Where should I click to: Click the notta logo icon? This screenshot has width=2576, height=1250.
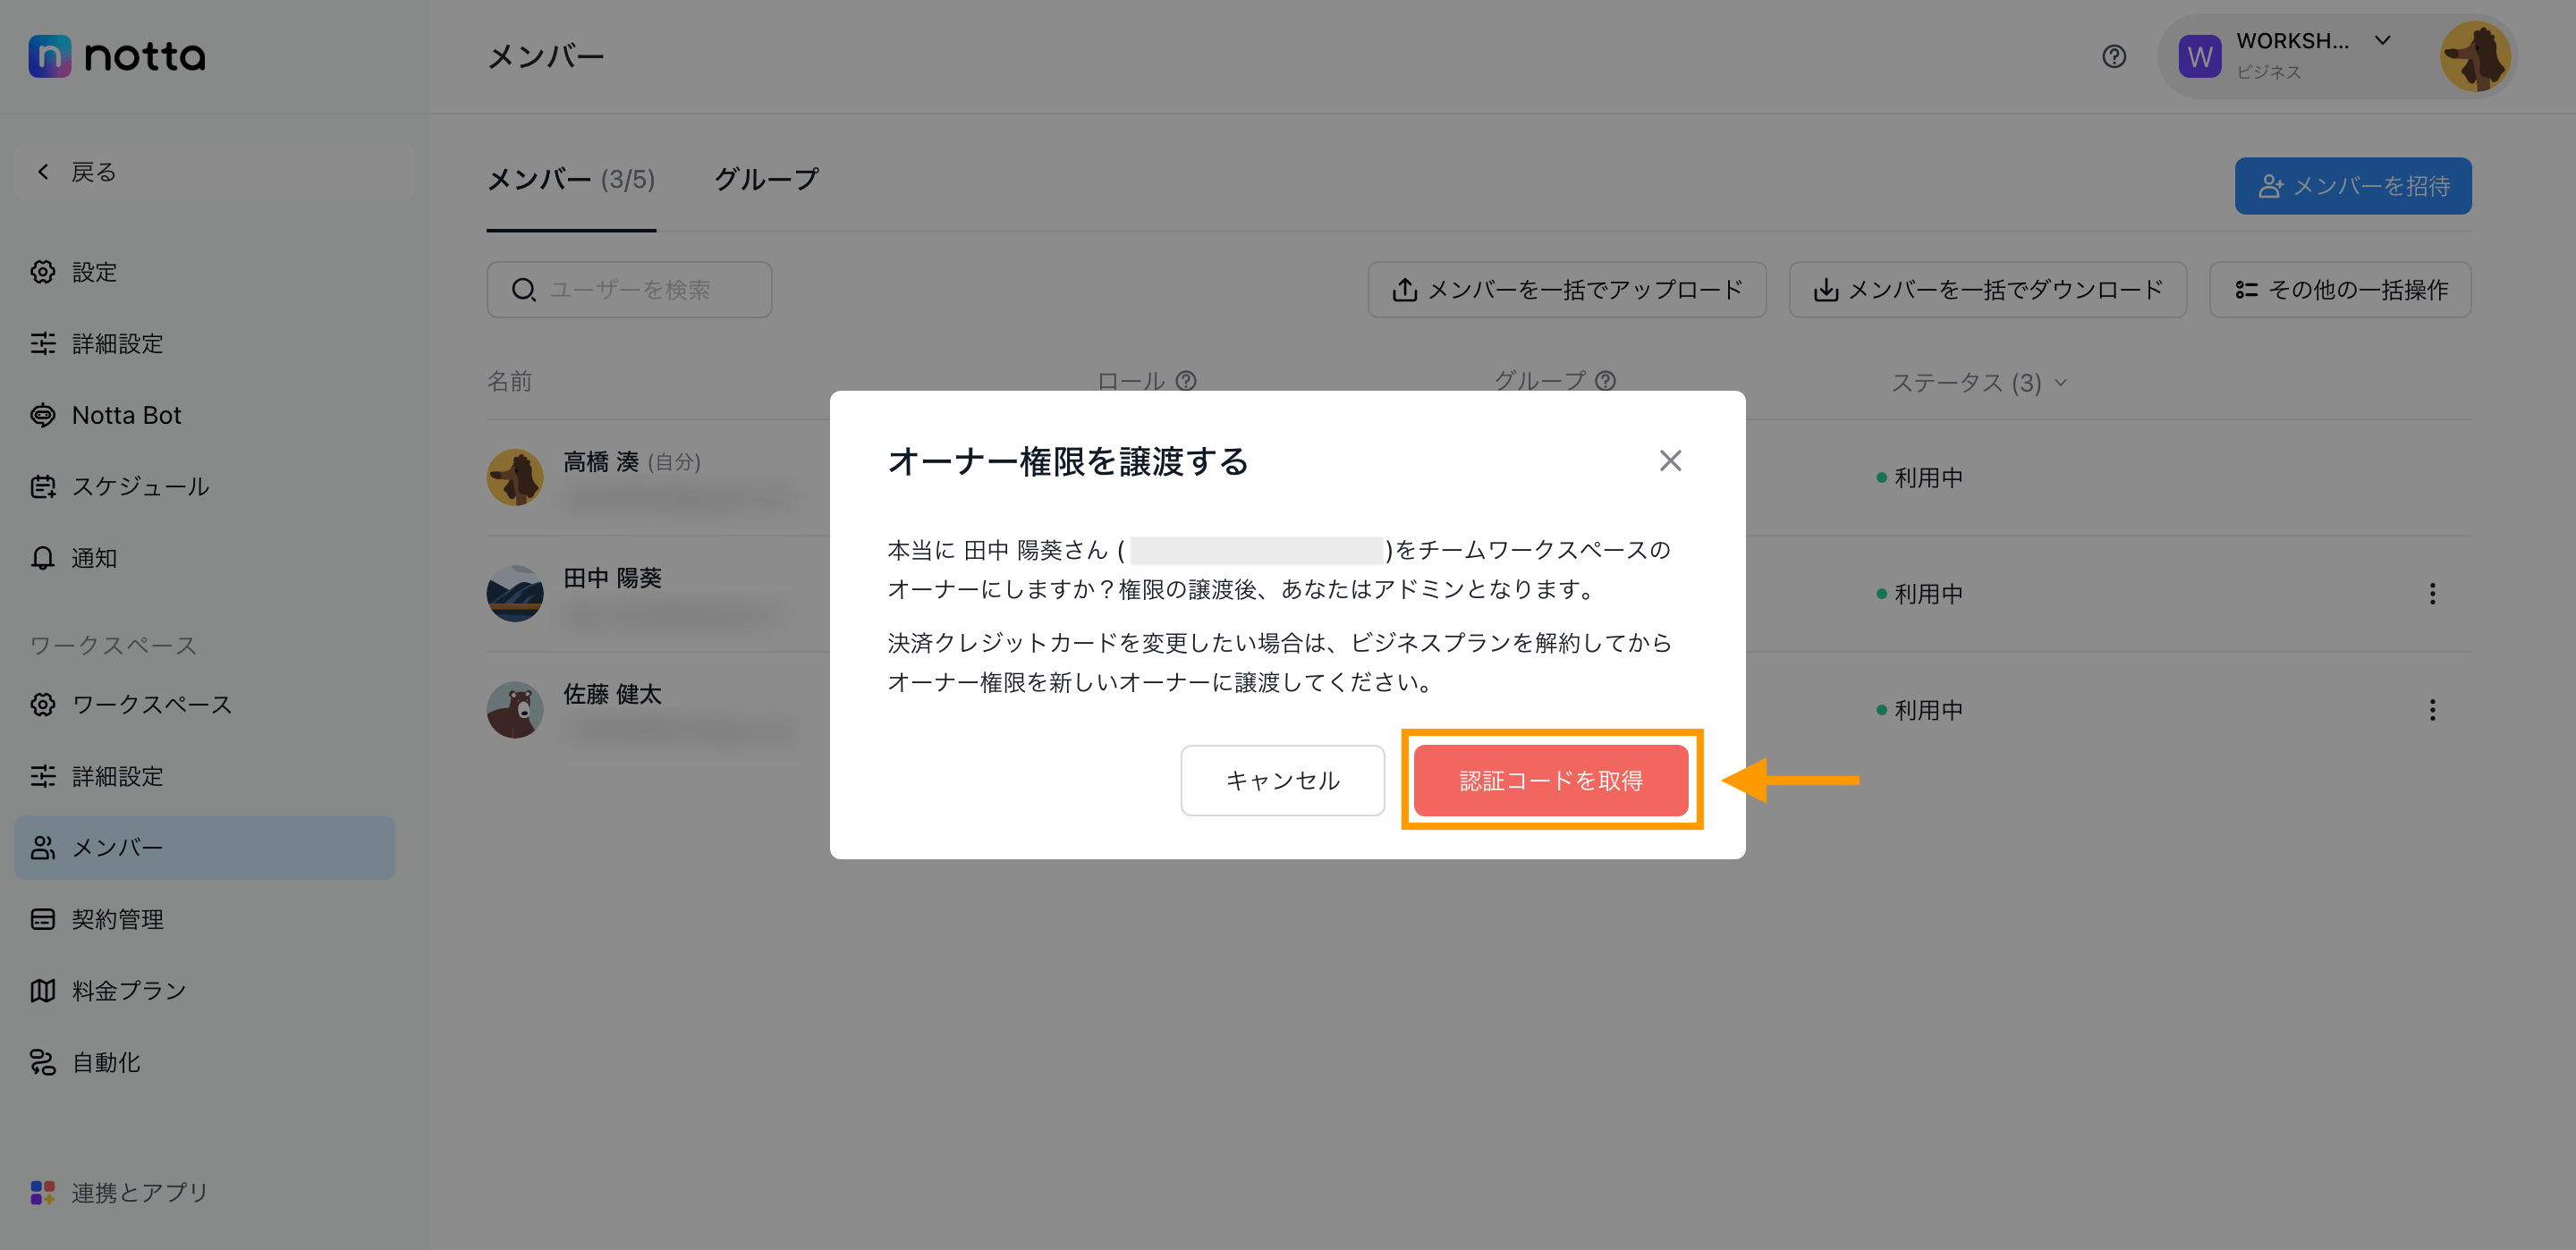pos(50,56)
